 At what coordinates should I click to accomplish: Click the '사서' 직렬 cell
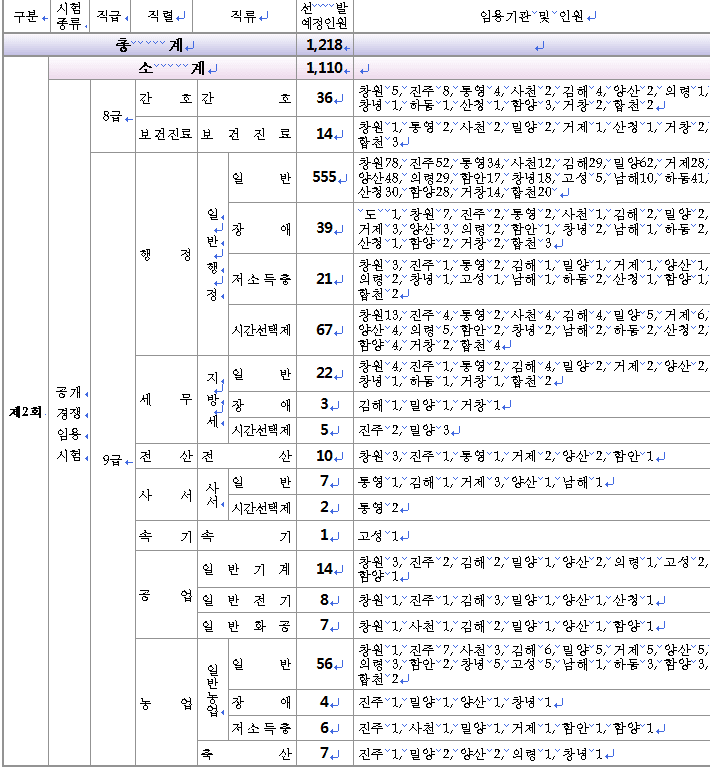[x=166, y=494]
